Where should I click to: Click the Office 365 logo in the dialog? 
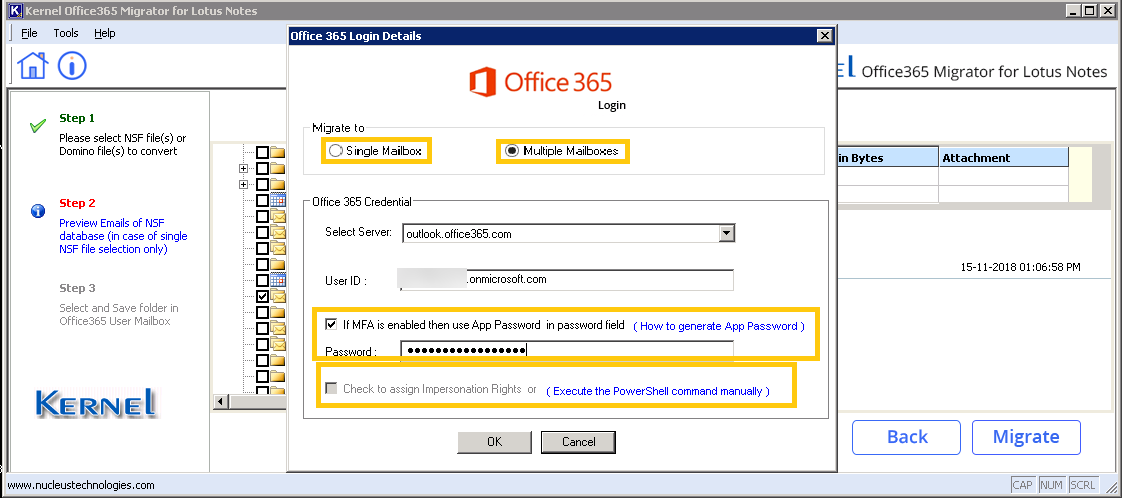pyautogui.click(x=541, y=81)
